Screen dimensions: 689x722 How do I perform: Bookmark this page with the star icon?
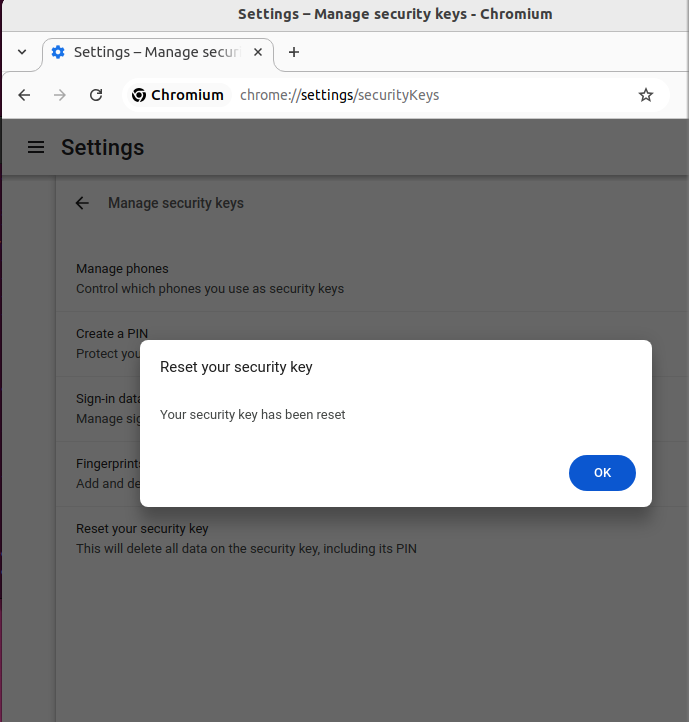646,95
